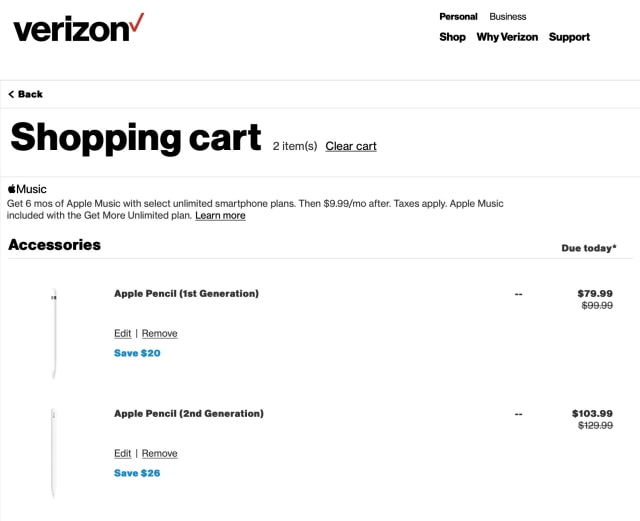Select the Personal tab
This screenshot has width=640, height=521.
pos(458,17)
